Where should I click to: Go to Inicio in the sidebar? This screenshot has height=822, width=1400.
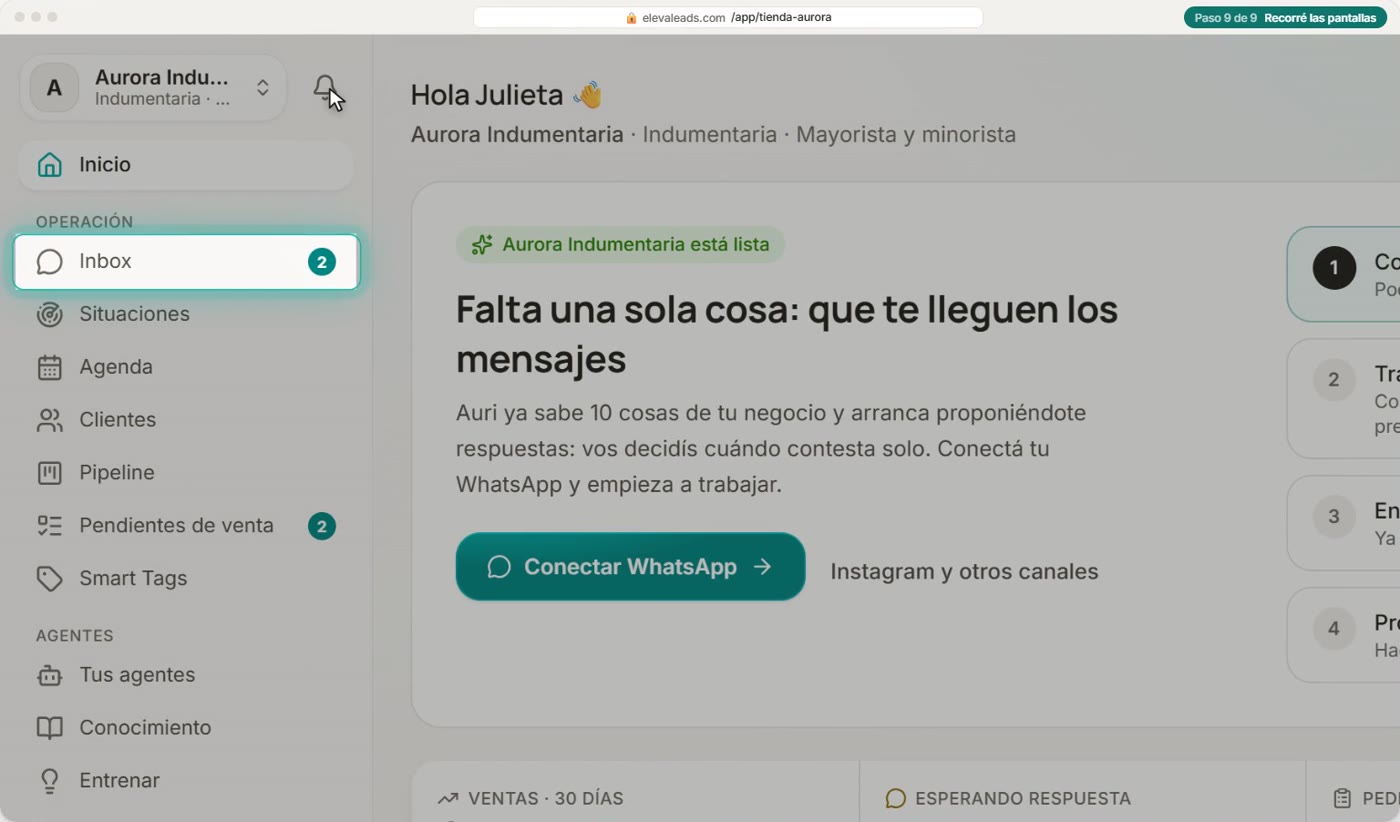point(185,165)
